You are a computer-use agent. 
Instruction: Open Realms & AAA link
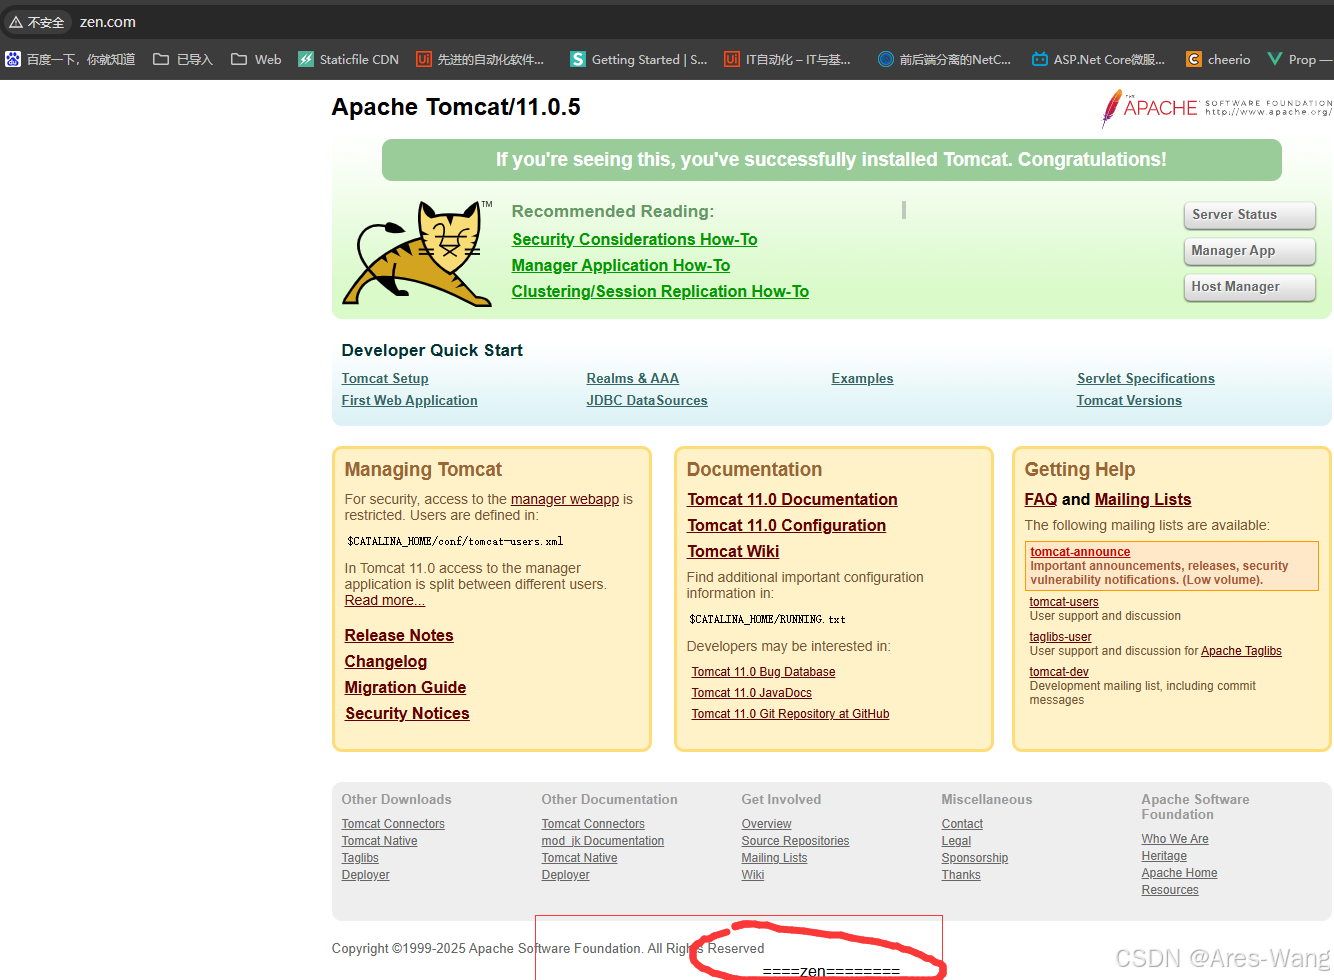(x=633, y=378)
